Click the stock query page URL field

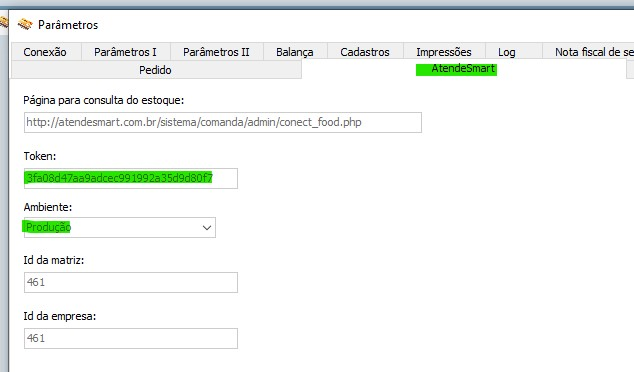(x=223, y=122)
